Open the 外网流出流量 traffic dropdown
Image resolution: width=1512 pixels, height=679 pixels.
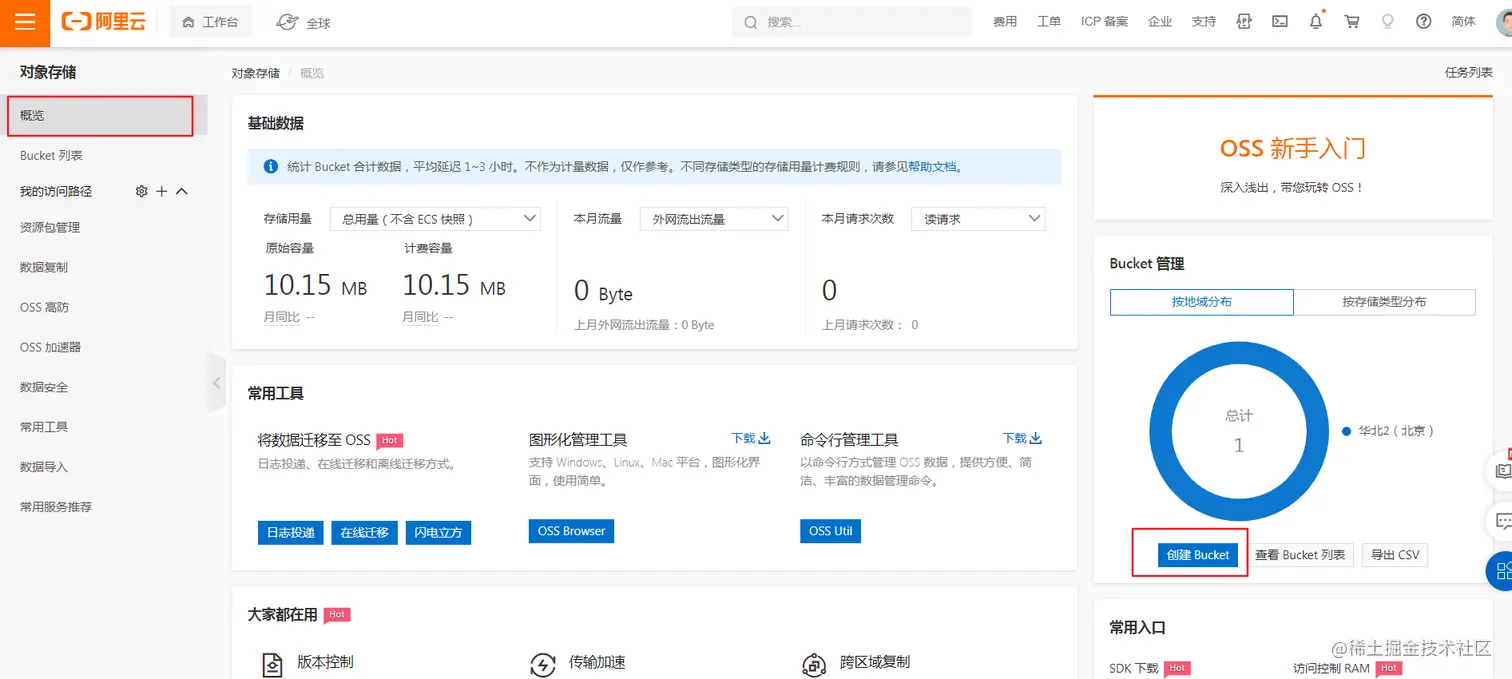714,219
